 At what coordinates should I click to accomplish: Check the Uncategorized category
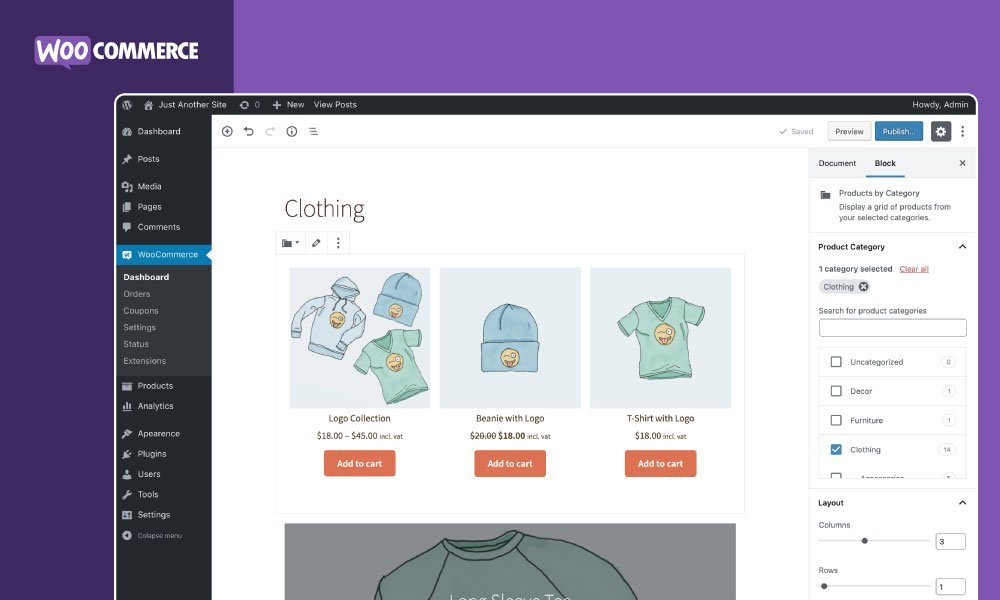click(835, 362)
